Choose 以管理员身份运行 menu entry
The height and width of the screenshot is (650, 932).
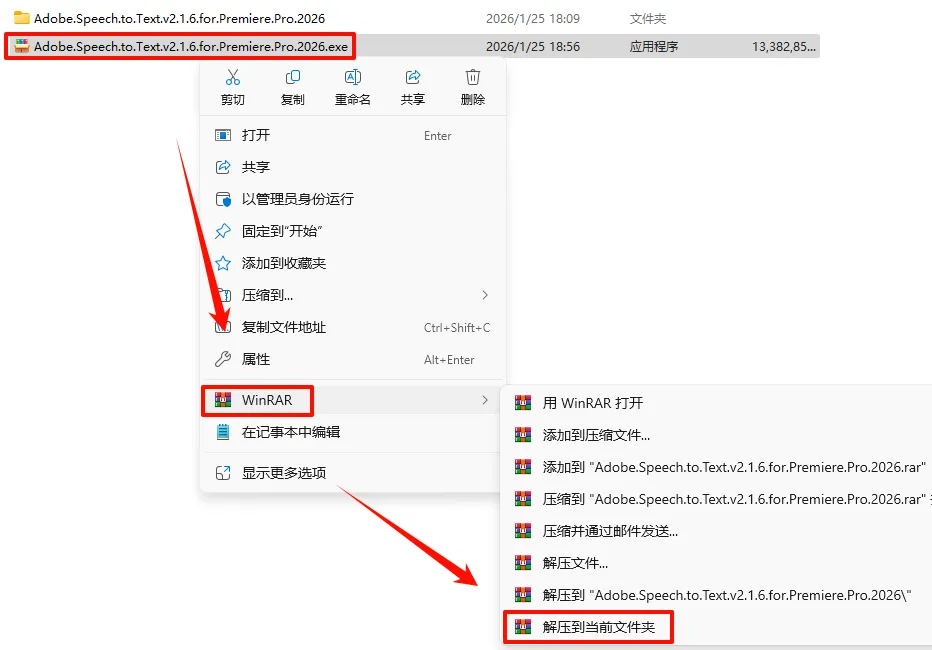coord(353,199)
